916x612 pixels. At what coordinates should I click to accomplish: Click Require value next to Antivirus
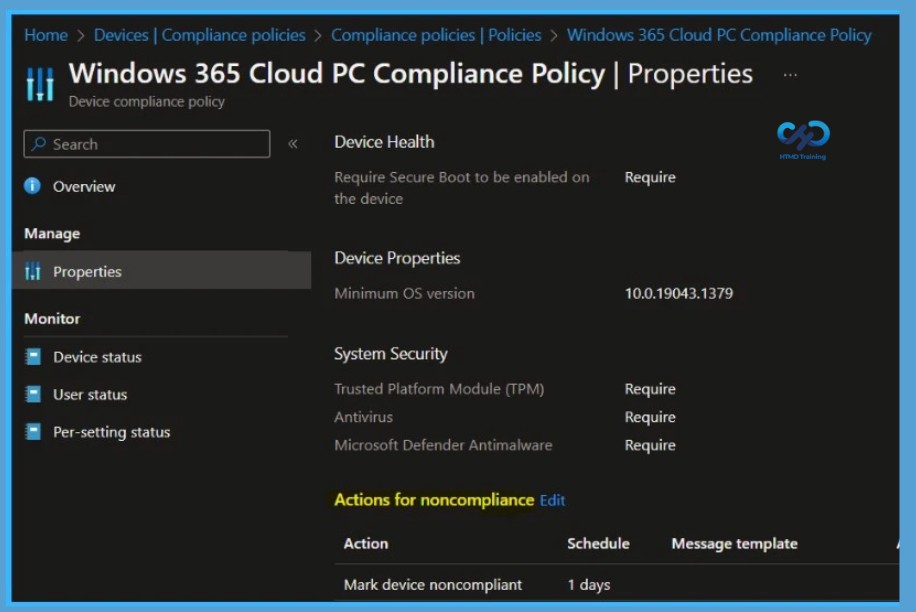(650, 418)
